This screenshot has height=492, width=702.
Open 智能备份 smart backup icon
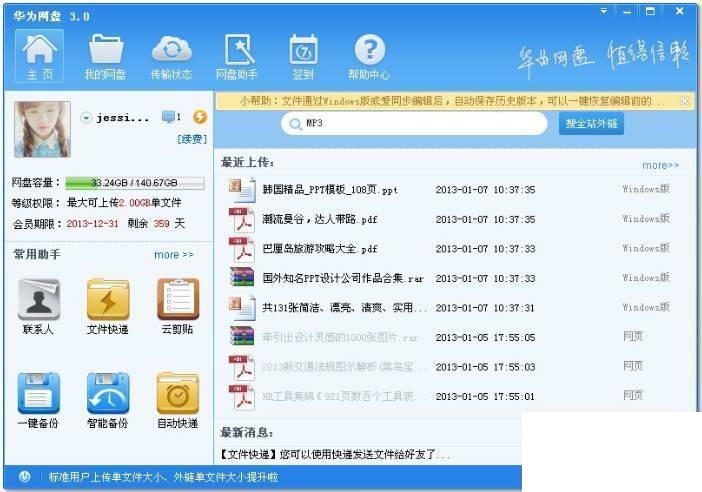(x=108, y=401)
